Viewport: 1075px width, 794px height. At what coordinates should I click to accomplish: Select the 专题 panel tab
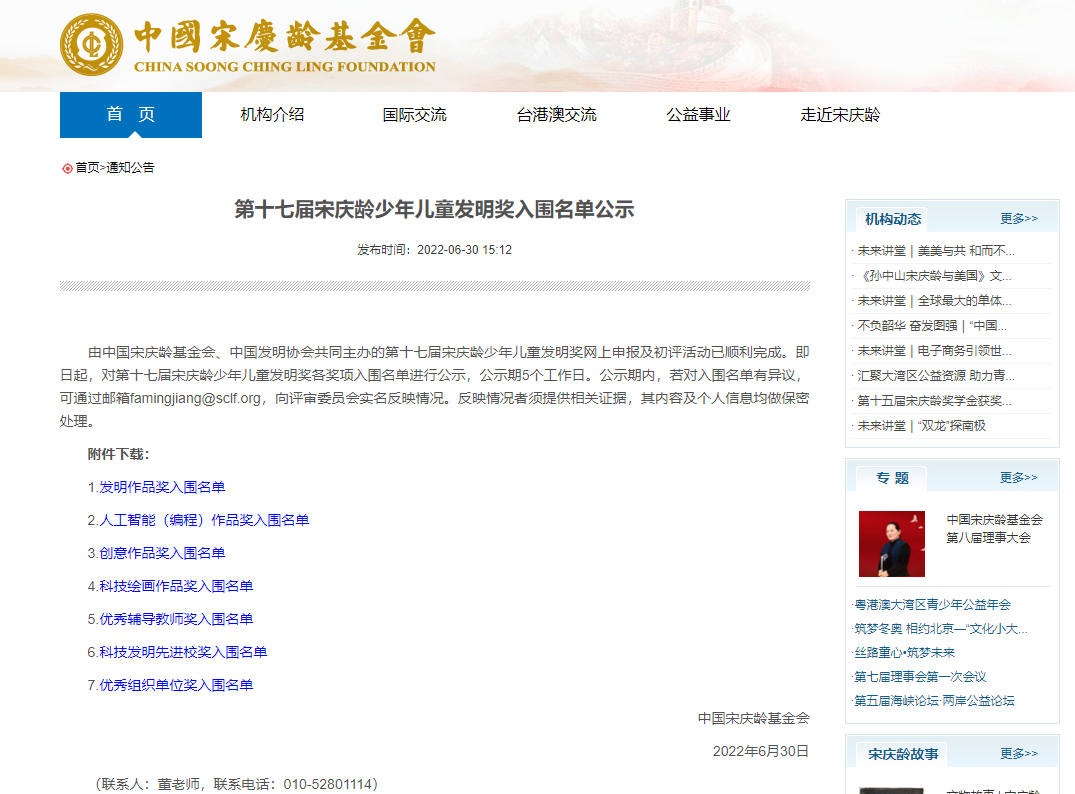[893, 478]
